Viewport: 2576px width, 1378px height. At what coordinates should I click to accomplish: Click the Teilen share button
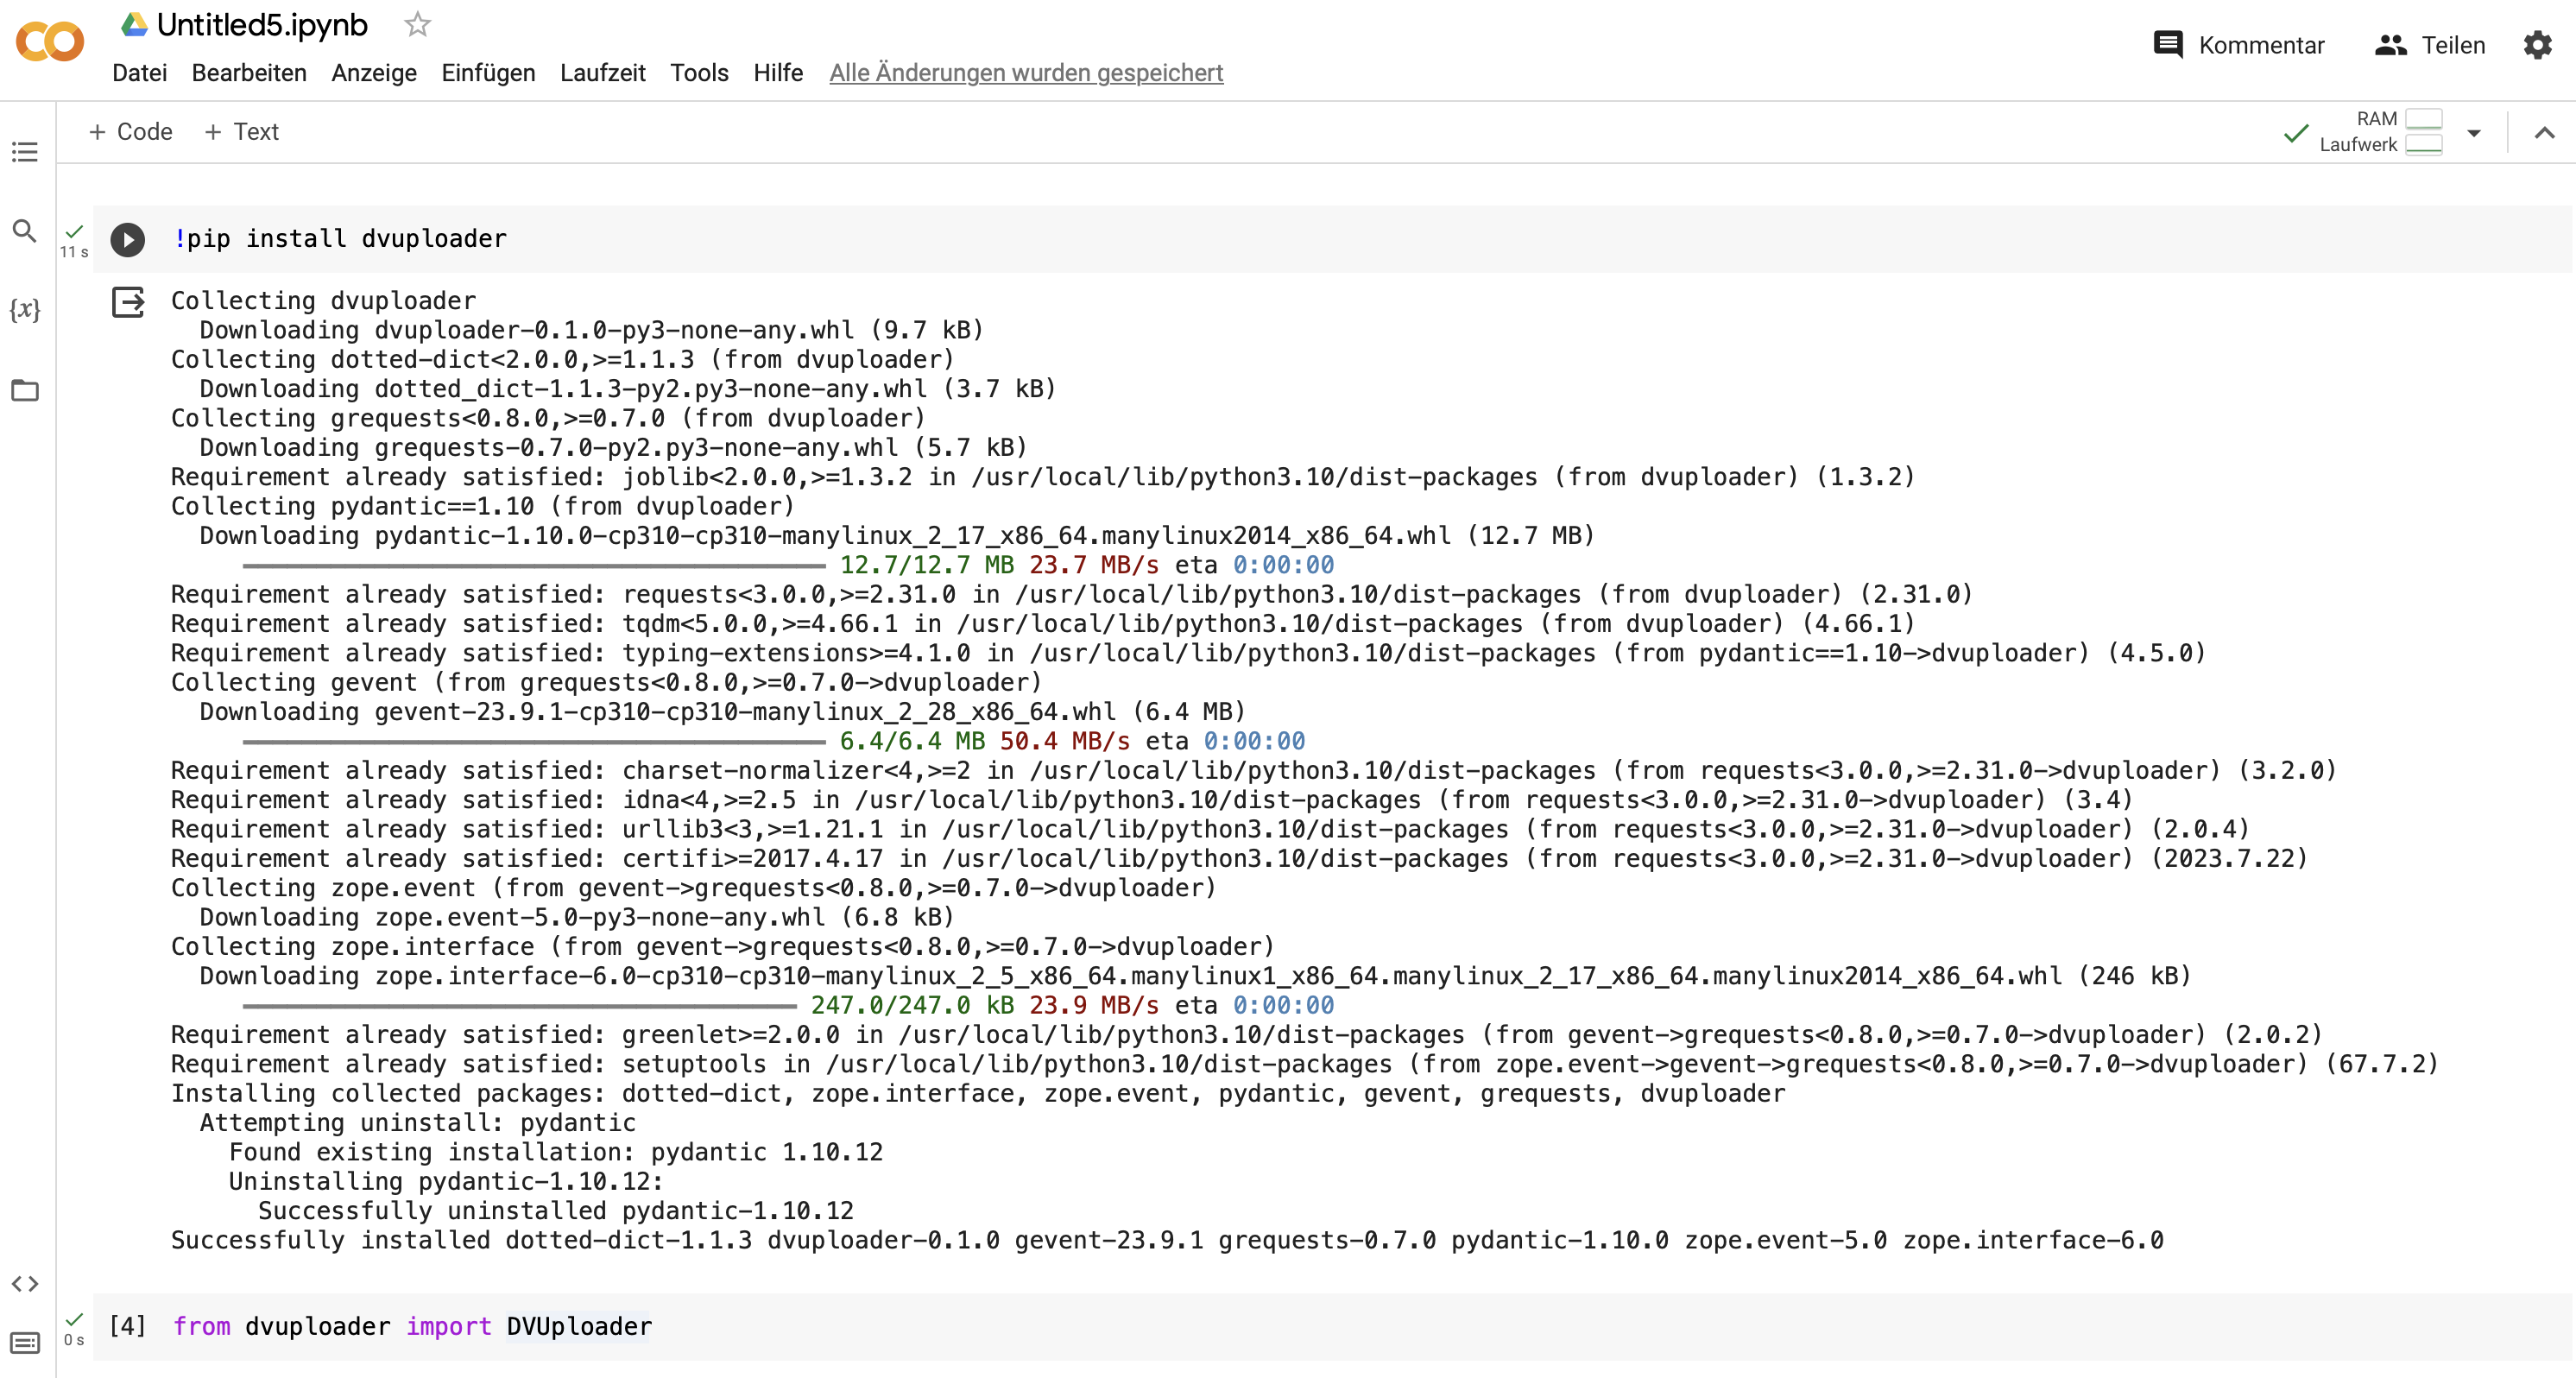2430,45
